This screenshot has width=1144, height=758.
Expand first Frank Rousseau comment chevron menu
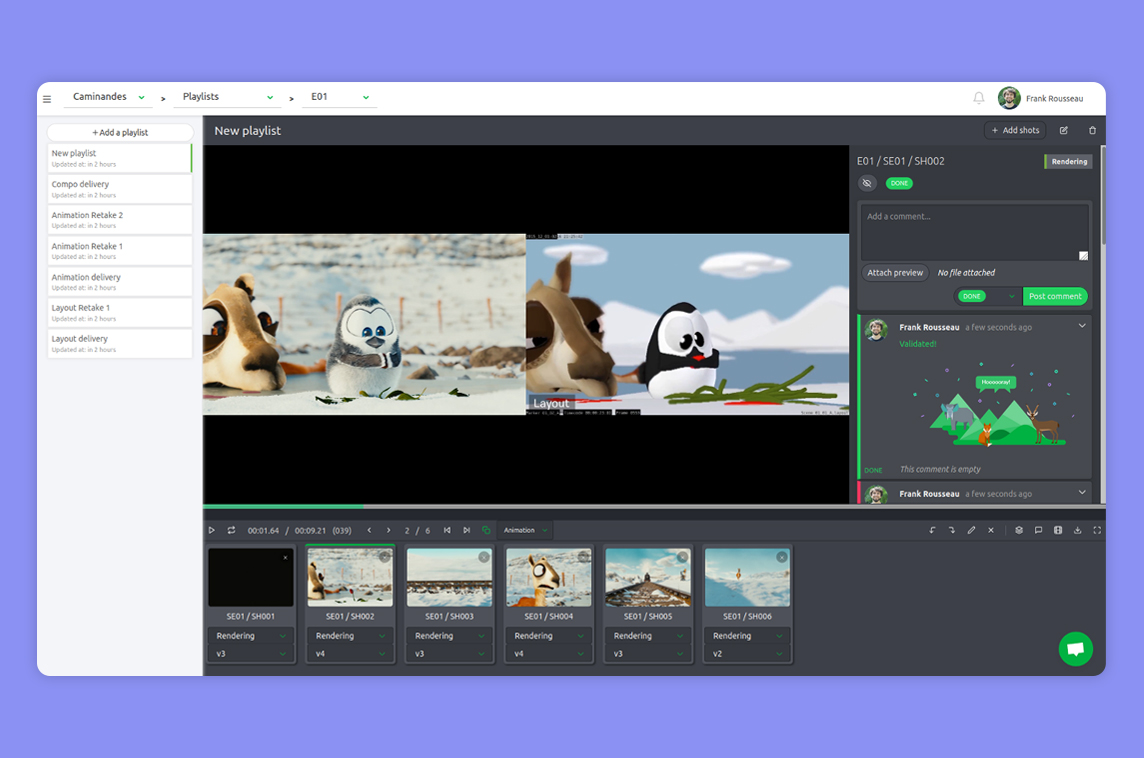(x=1082, y=326)
